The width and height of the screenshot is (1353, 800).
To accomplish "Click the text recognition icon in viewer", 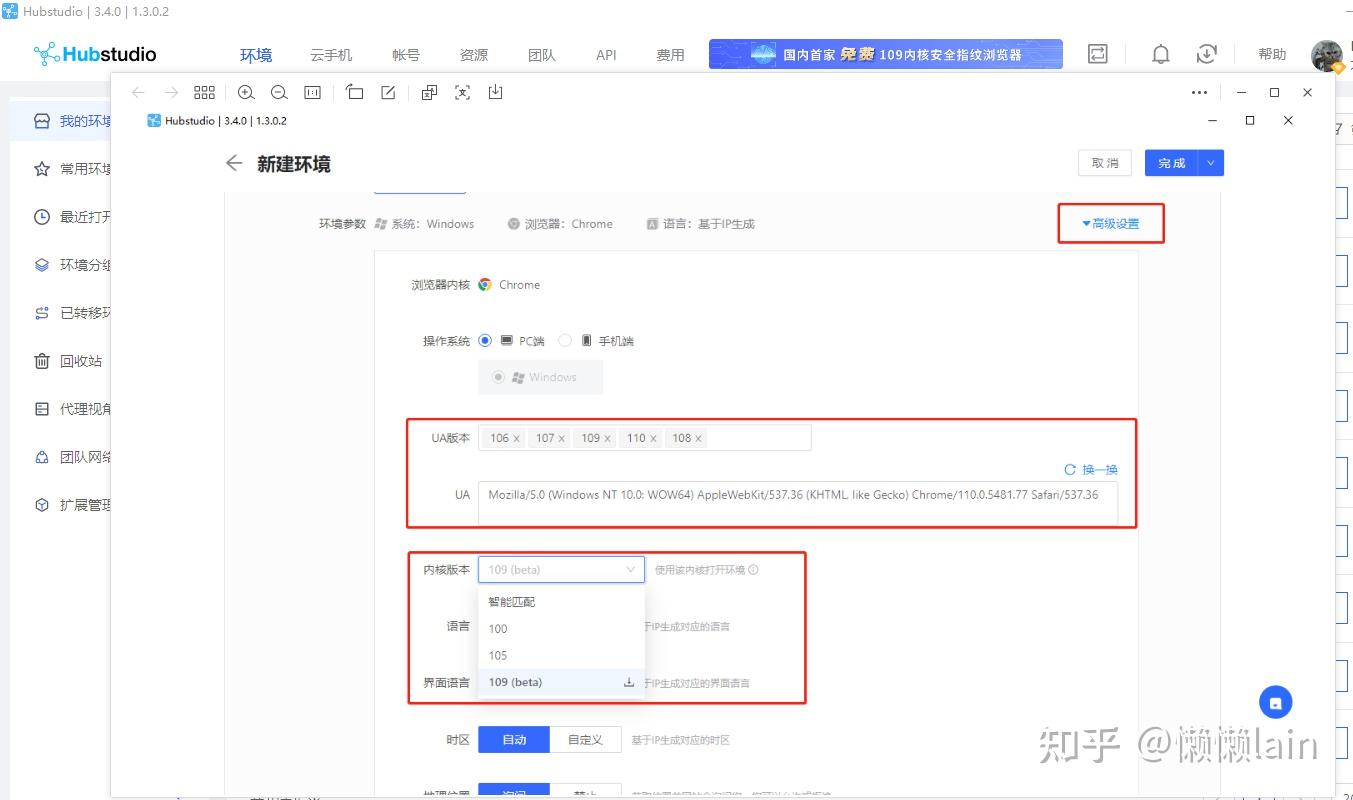I will pos(462,92).
